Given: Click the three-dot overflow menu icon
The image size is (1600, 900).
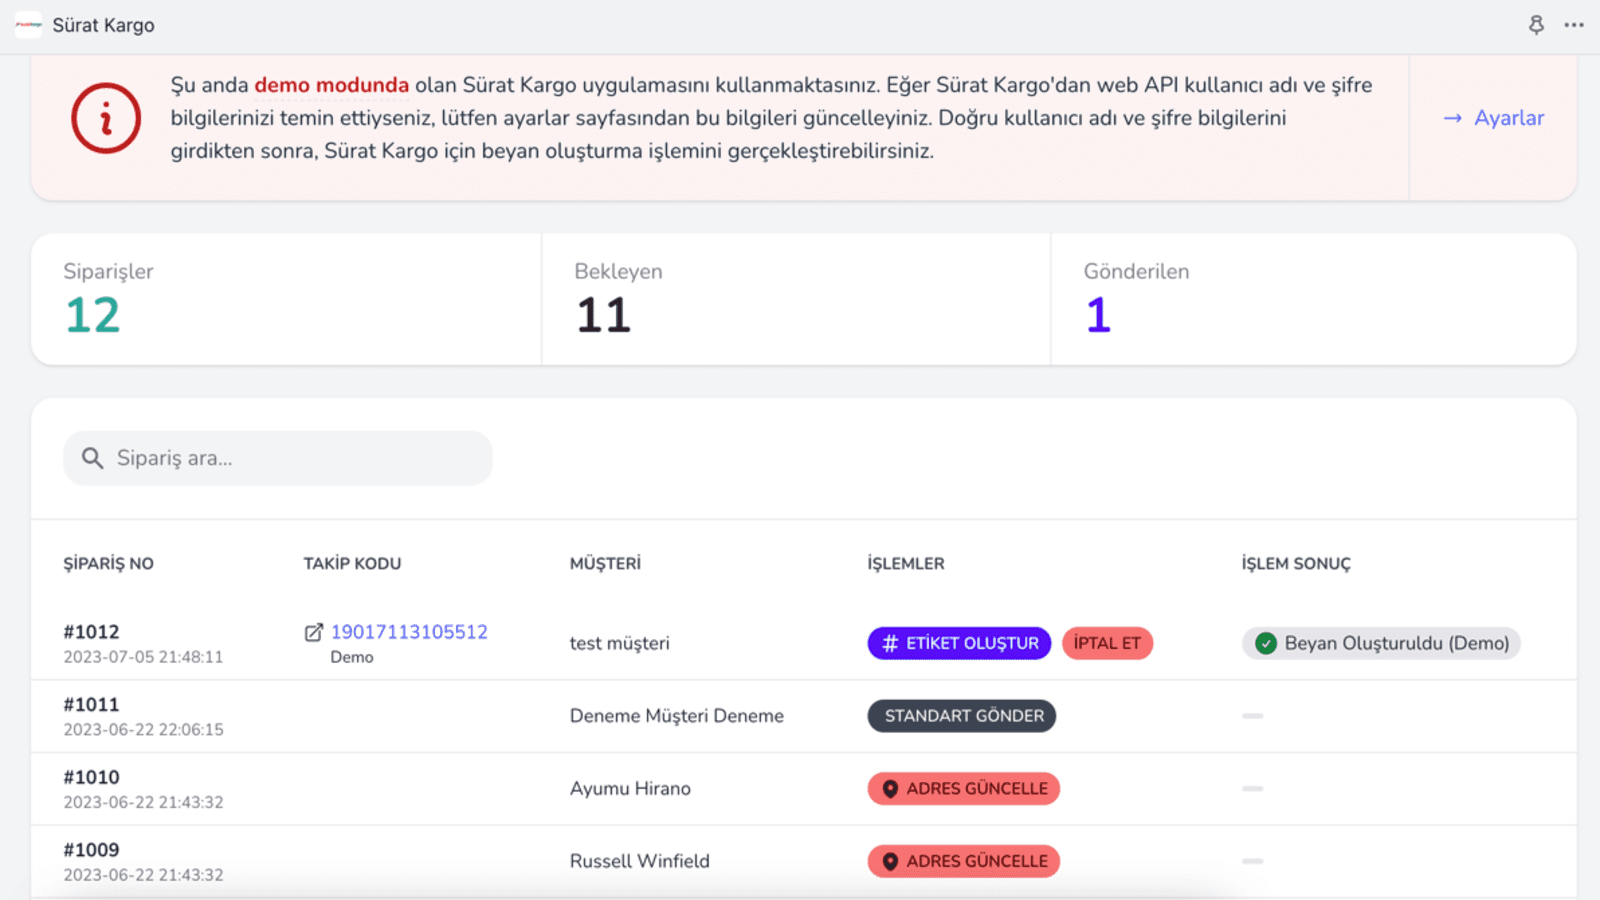Looking at the screenshot, I should pos(1575,25).
